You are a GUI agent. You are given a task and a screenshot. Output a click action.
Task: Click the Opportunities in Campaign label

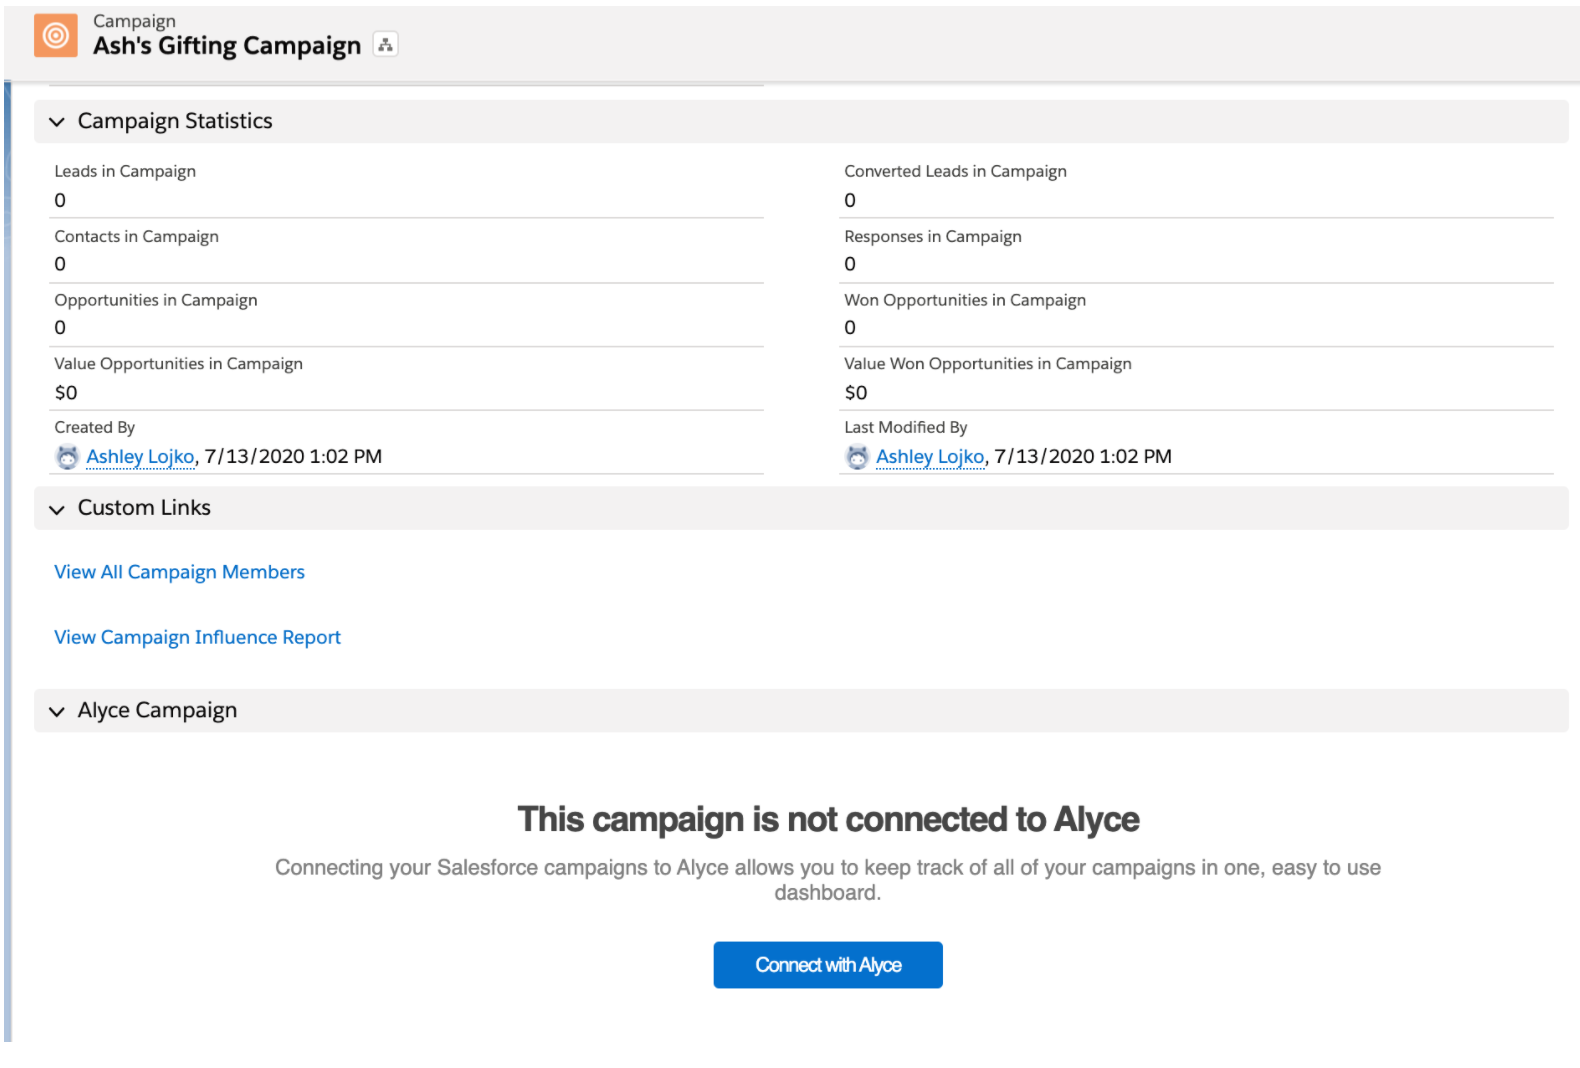[x=156, y=300]
